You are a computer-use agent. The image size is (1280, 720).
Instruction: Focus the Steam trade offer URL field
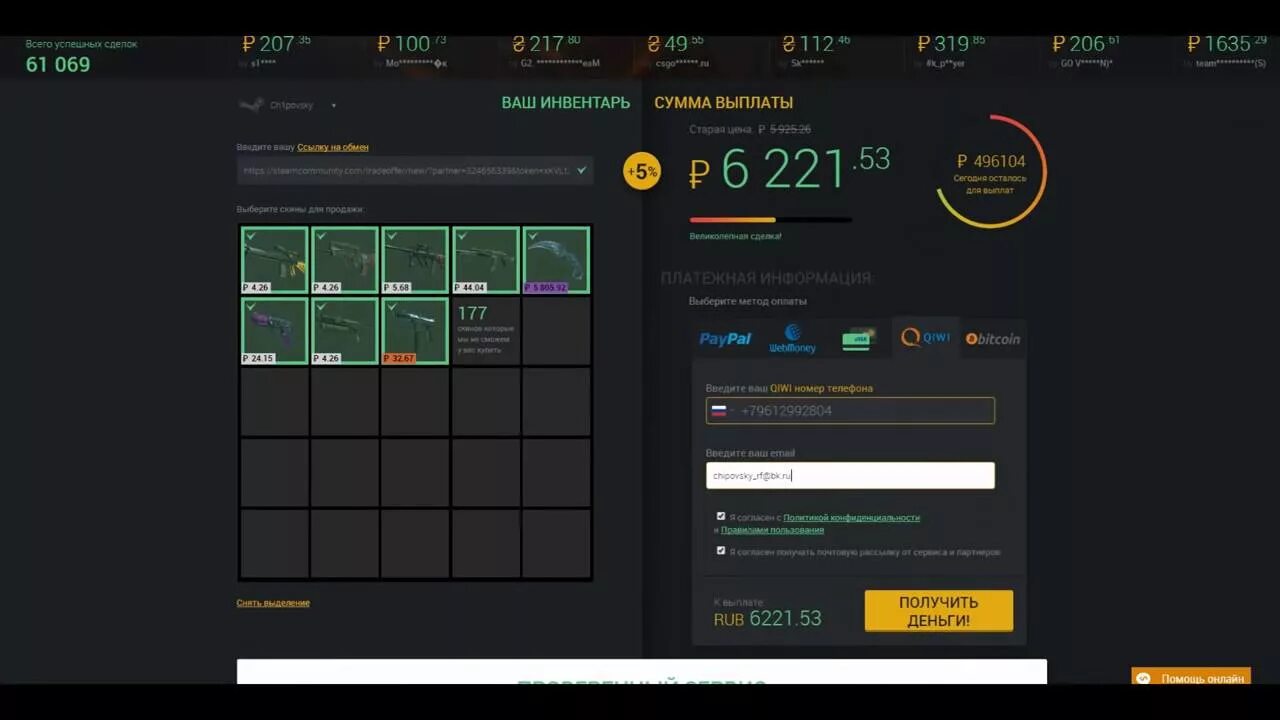(415, 170)
